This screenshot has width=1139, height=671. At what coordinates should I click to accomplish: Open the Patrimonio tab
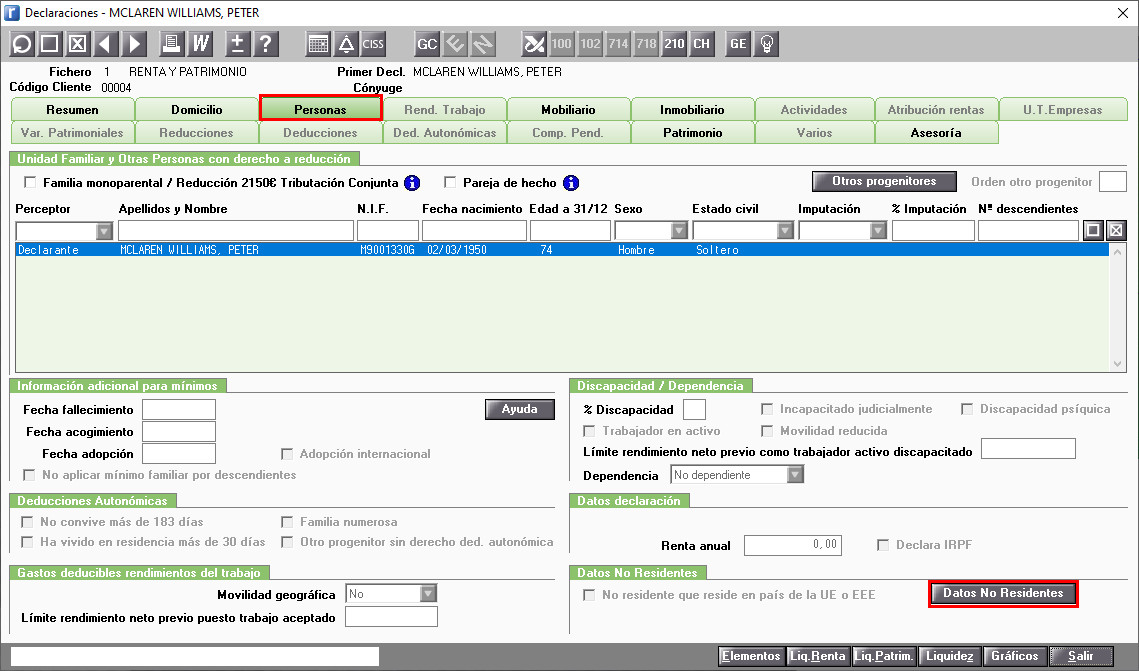point(693,133)
